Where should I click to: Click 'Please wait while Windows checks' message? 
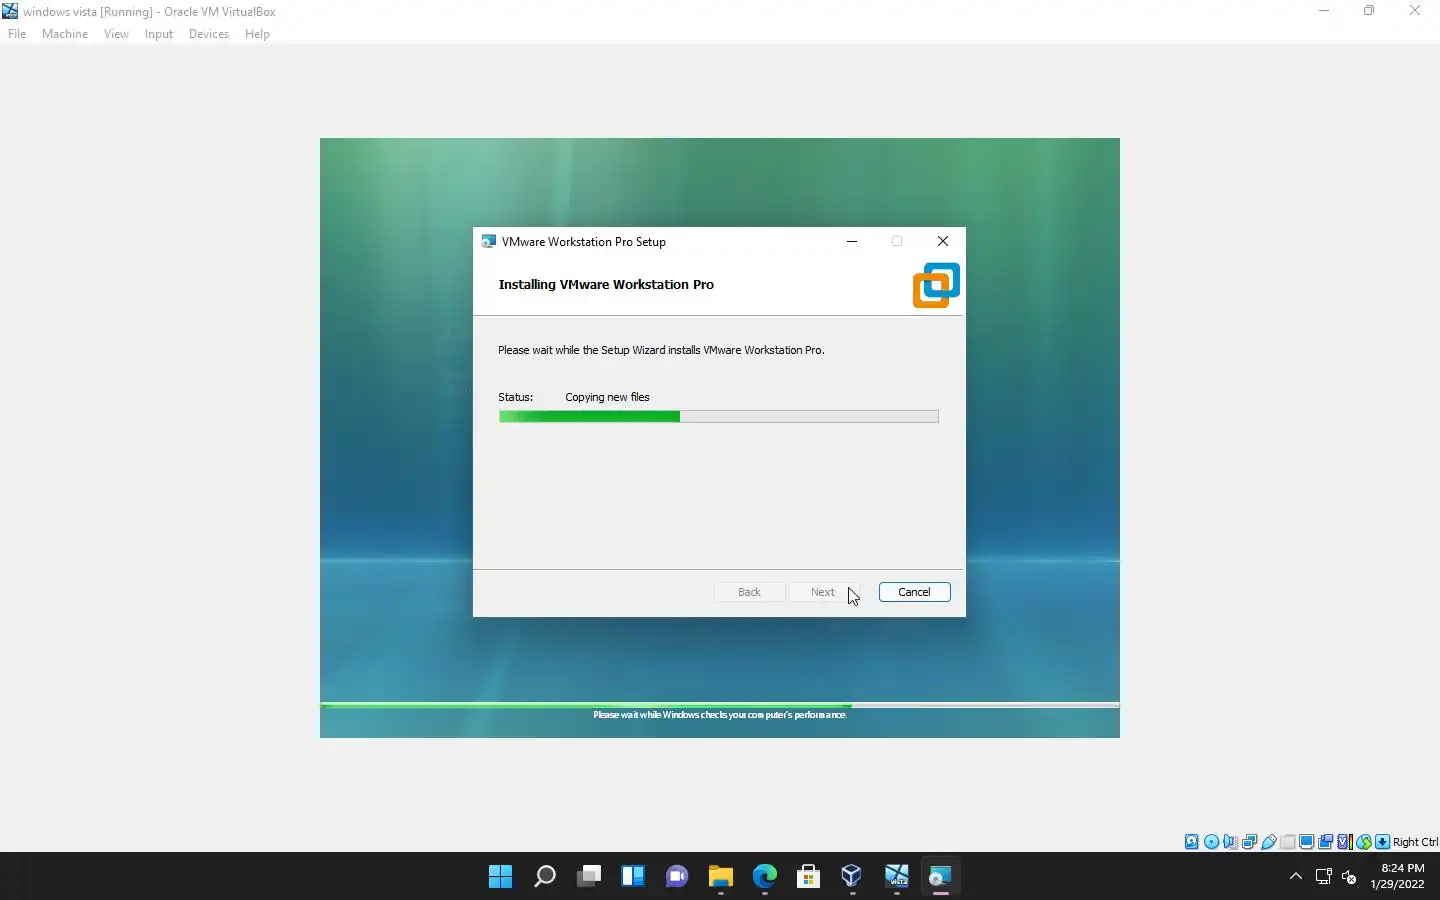point(720,715)
